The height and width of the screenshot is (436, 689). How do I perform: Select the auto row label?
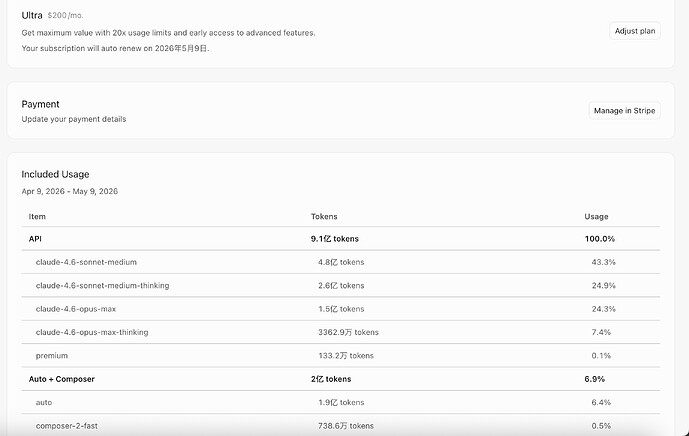(x=44, y=402)
